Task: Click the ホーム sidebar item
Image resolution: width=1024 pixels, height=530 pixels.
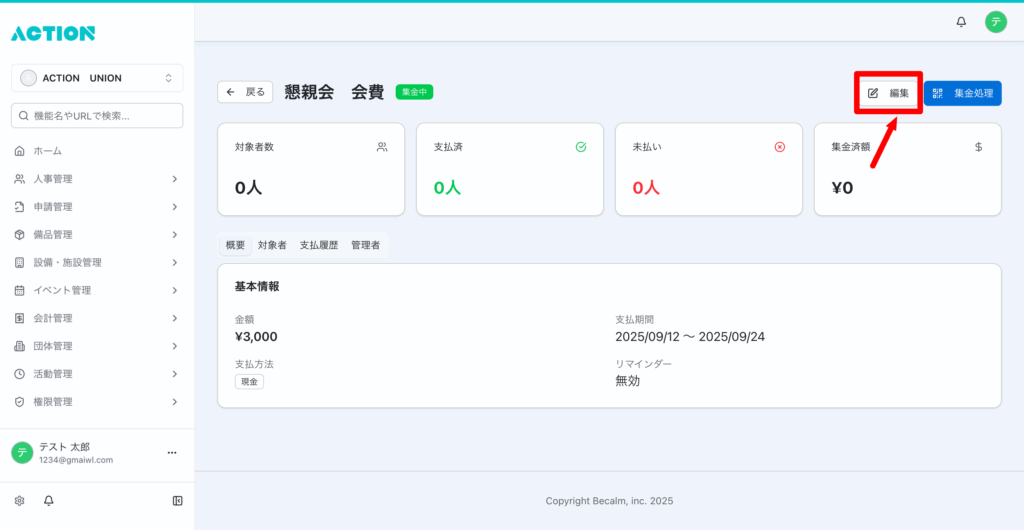Action: pos(47,151)
